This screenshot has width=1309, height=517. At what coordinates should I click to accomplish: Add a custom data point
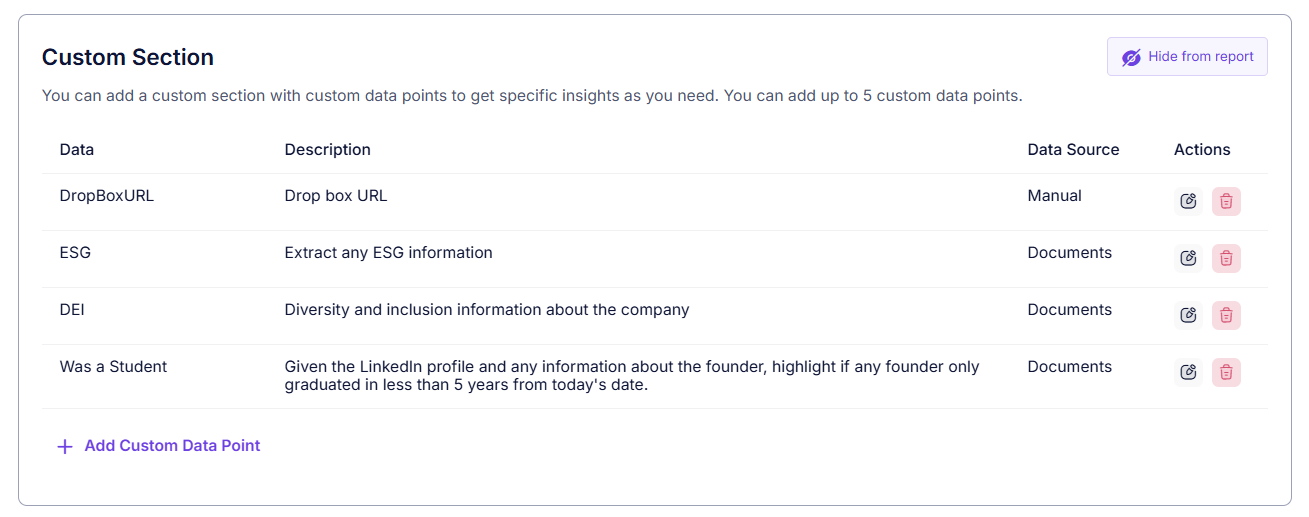pos(172,446)
